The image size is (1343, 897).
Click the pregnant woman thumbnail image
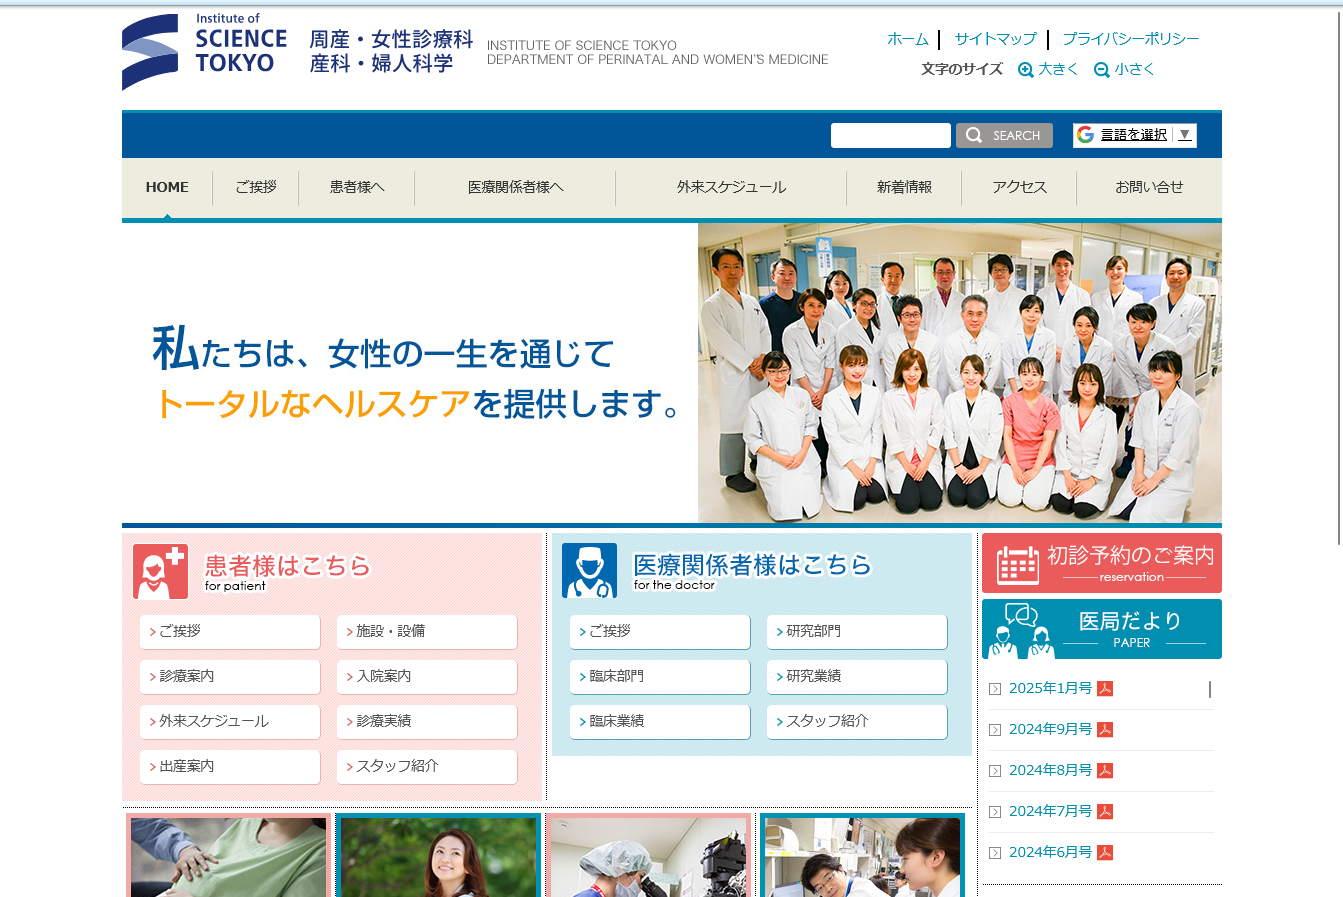(x=228, y=857)
